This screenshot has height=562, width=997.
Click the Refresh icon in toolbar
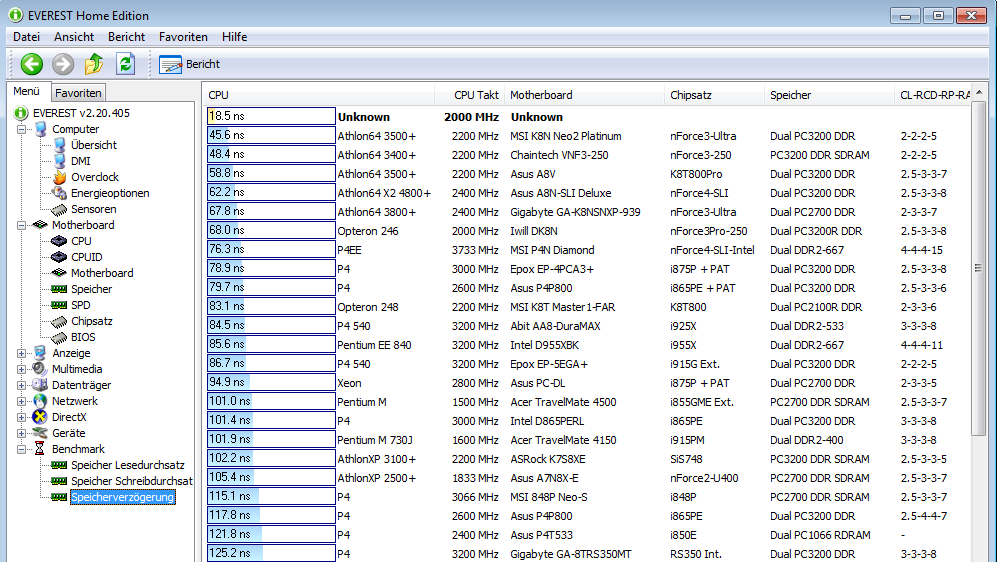[x=125, y=64]
